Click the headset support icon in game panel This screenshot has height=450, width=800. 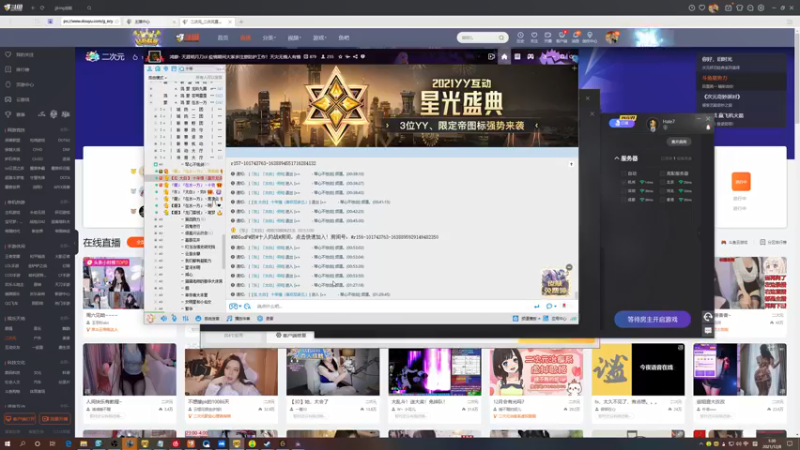708,317
